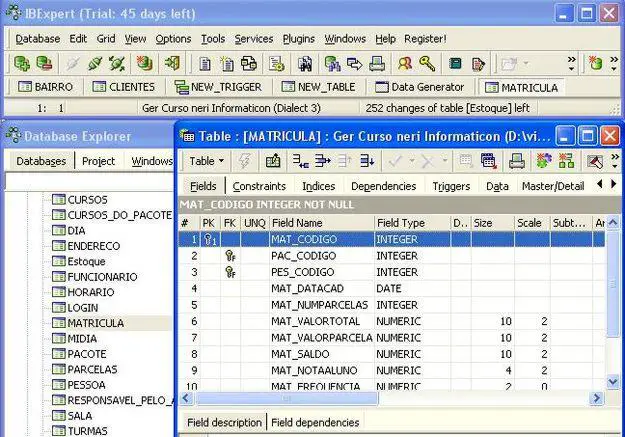This screenshot has height=437, width=625.
Task: Click the left arrow to scroll table tabs
Action: click(600, 184)
